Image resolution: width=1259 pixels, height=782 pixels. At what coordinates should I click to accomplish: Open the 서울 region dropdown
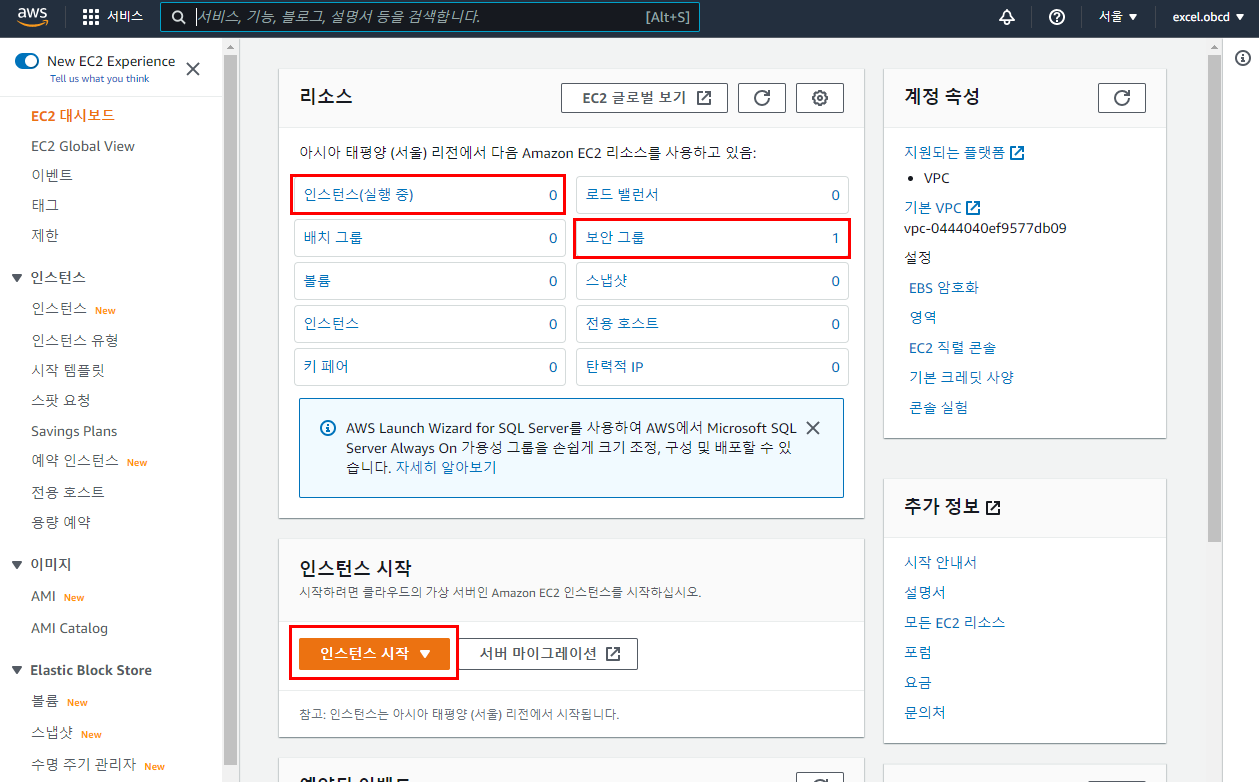(x=1118, y=17)
